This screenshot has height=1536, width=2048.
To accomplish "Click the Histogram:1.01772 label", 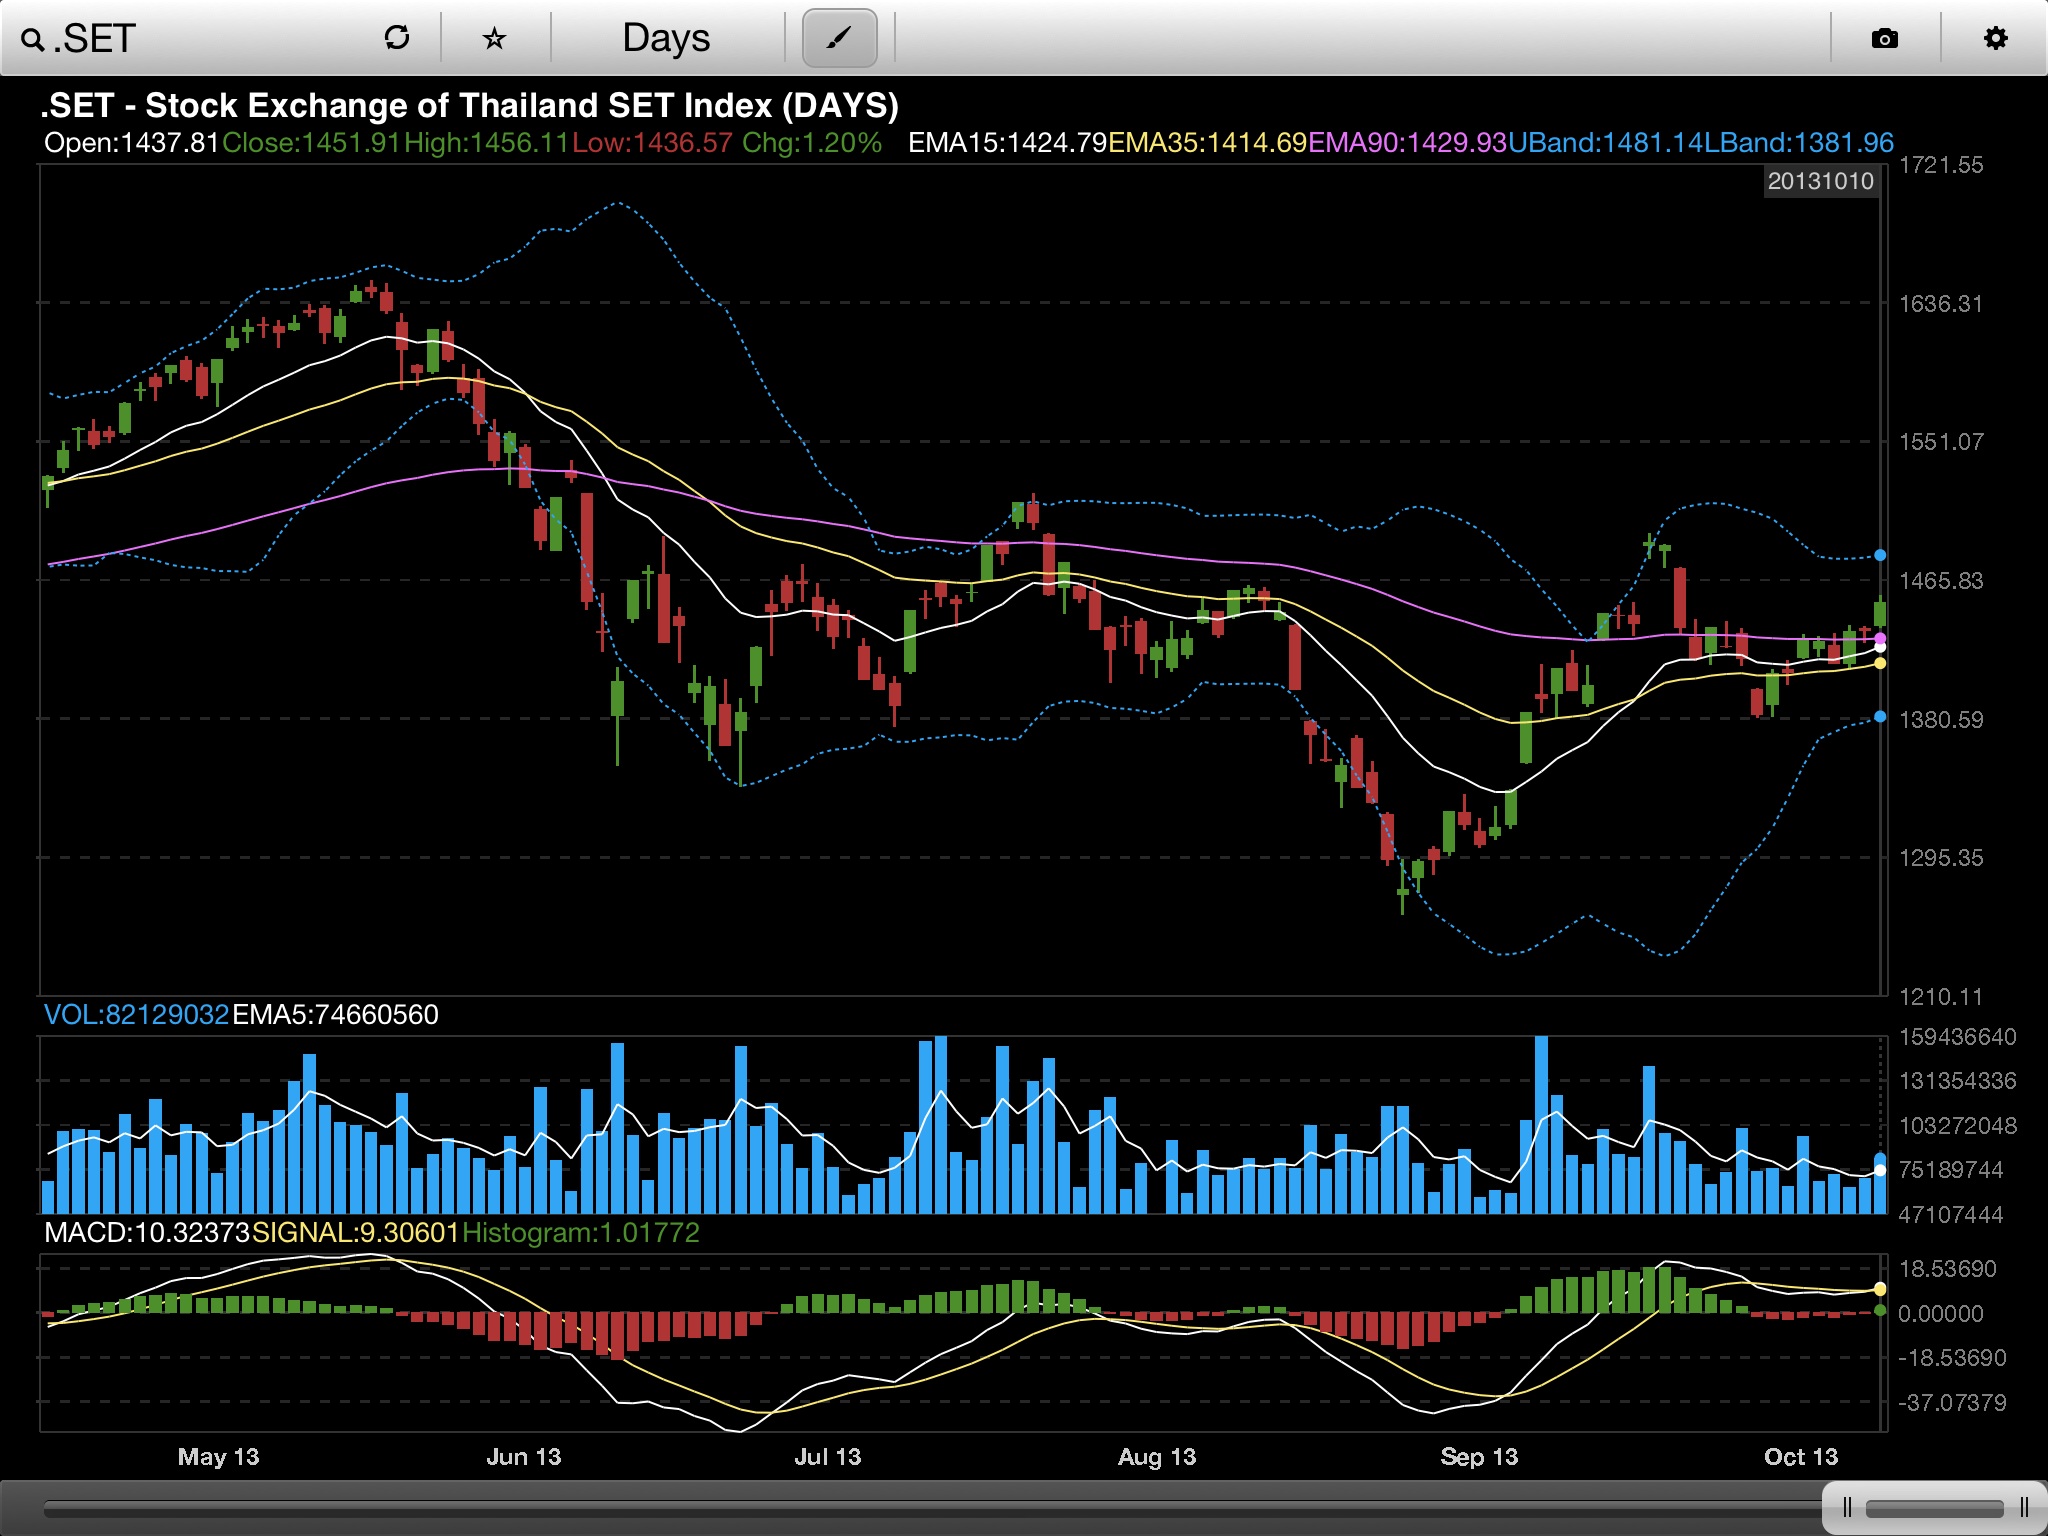I will [x=581, y=1233].
